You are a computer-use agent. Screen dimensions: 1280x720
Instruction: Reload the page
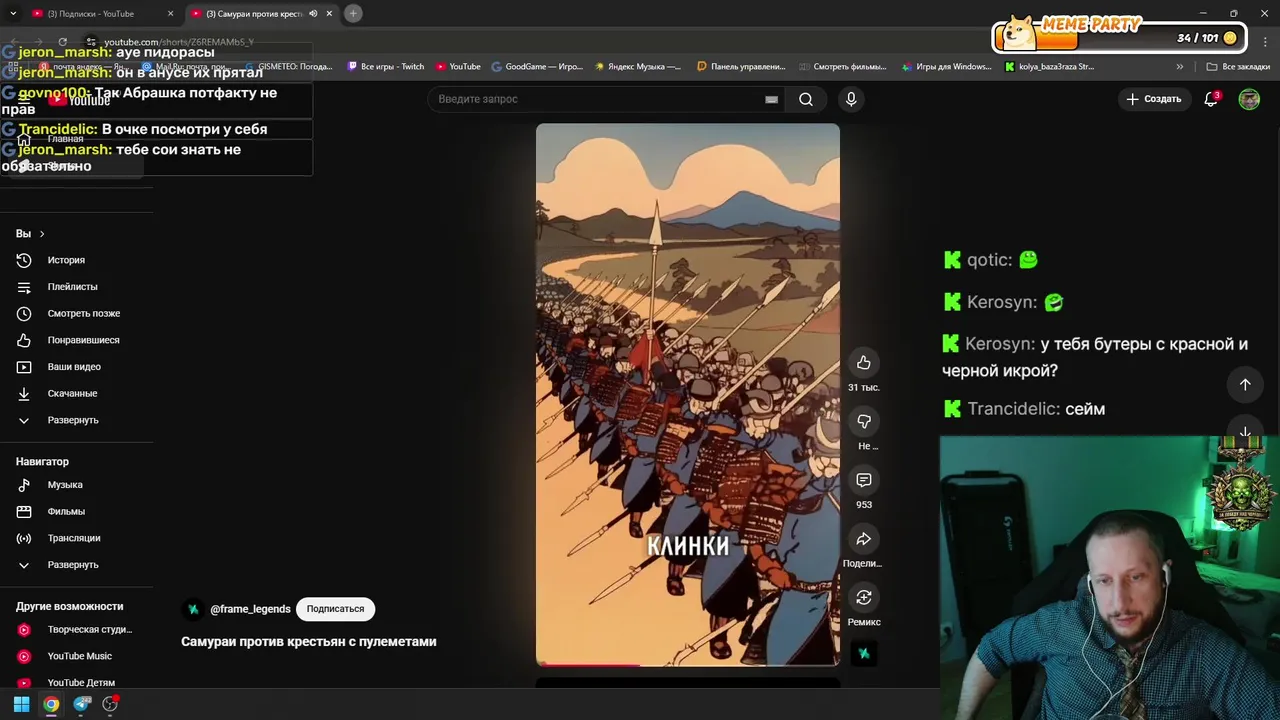click(x=63, y=42)
